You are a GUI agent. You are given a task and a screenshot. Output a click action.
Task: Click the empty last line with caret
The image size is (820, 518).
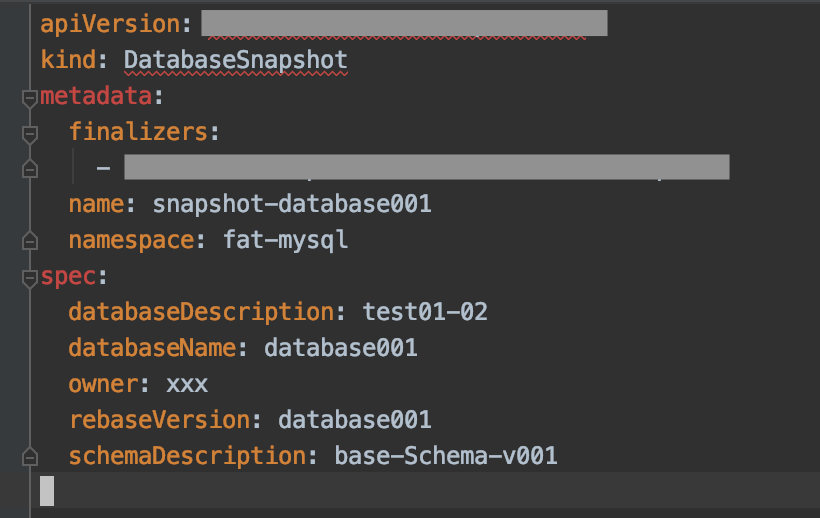425,491
